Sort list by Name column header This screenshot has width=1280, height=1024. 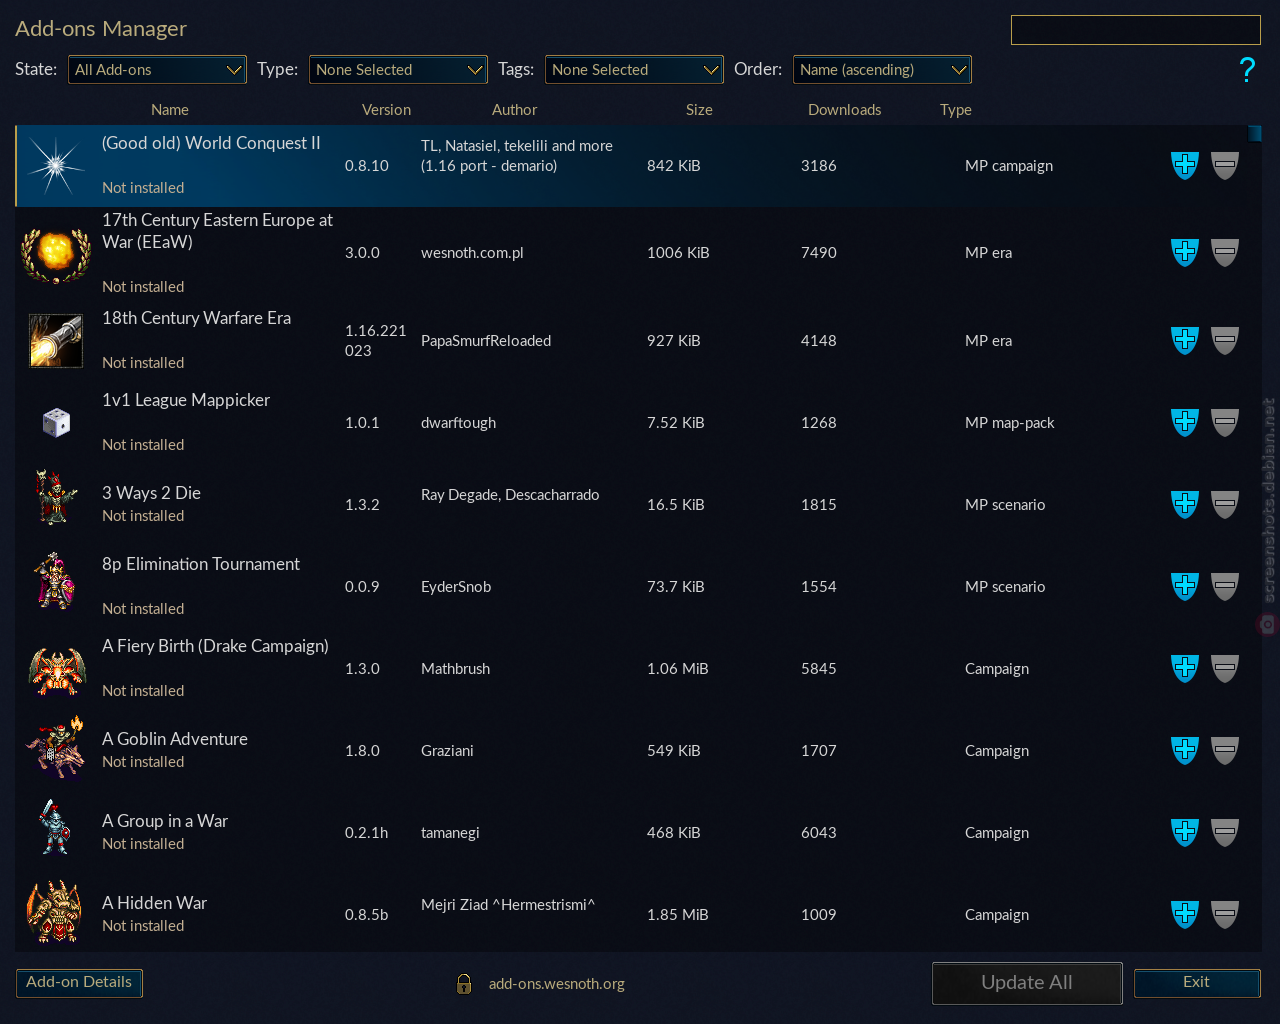[x=170, y=110]
